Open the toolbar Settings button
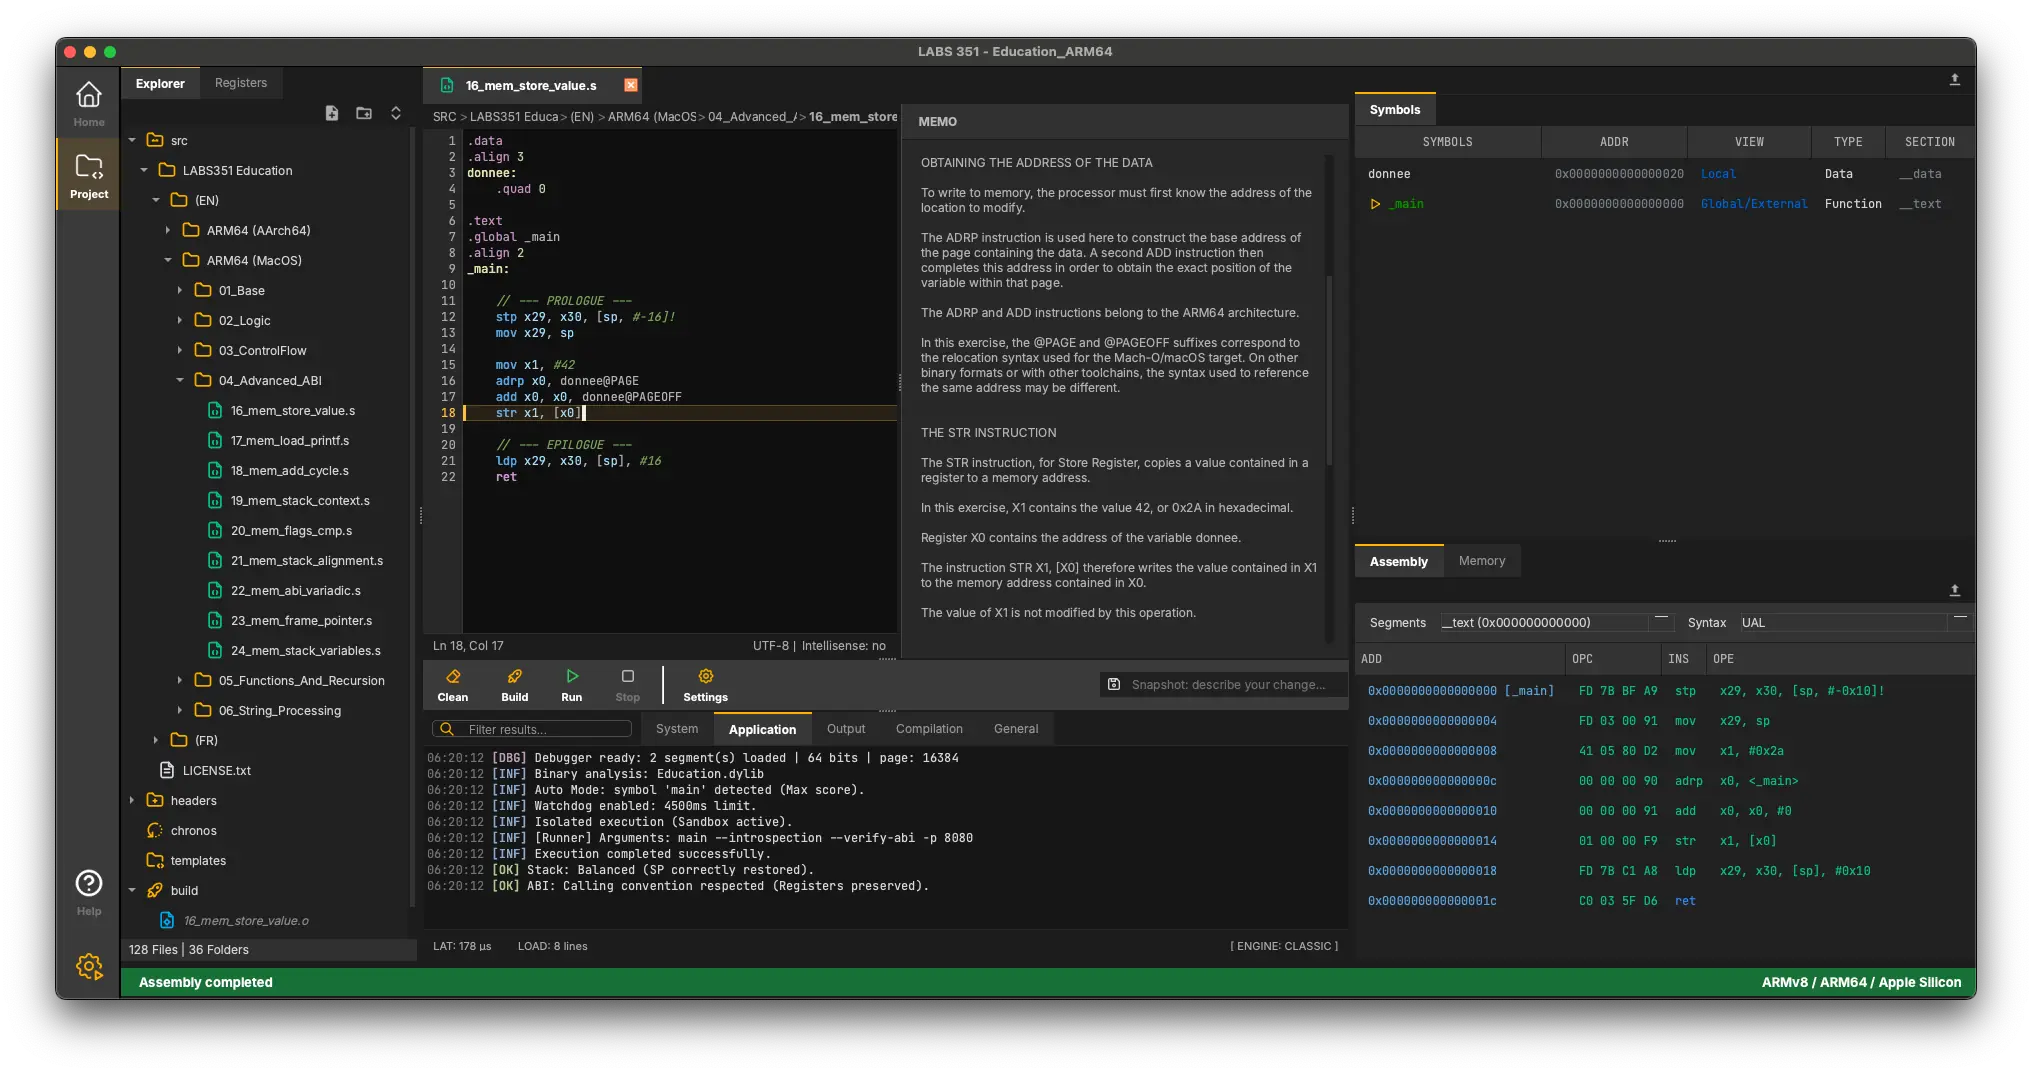 click(705, 685)
